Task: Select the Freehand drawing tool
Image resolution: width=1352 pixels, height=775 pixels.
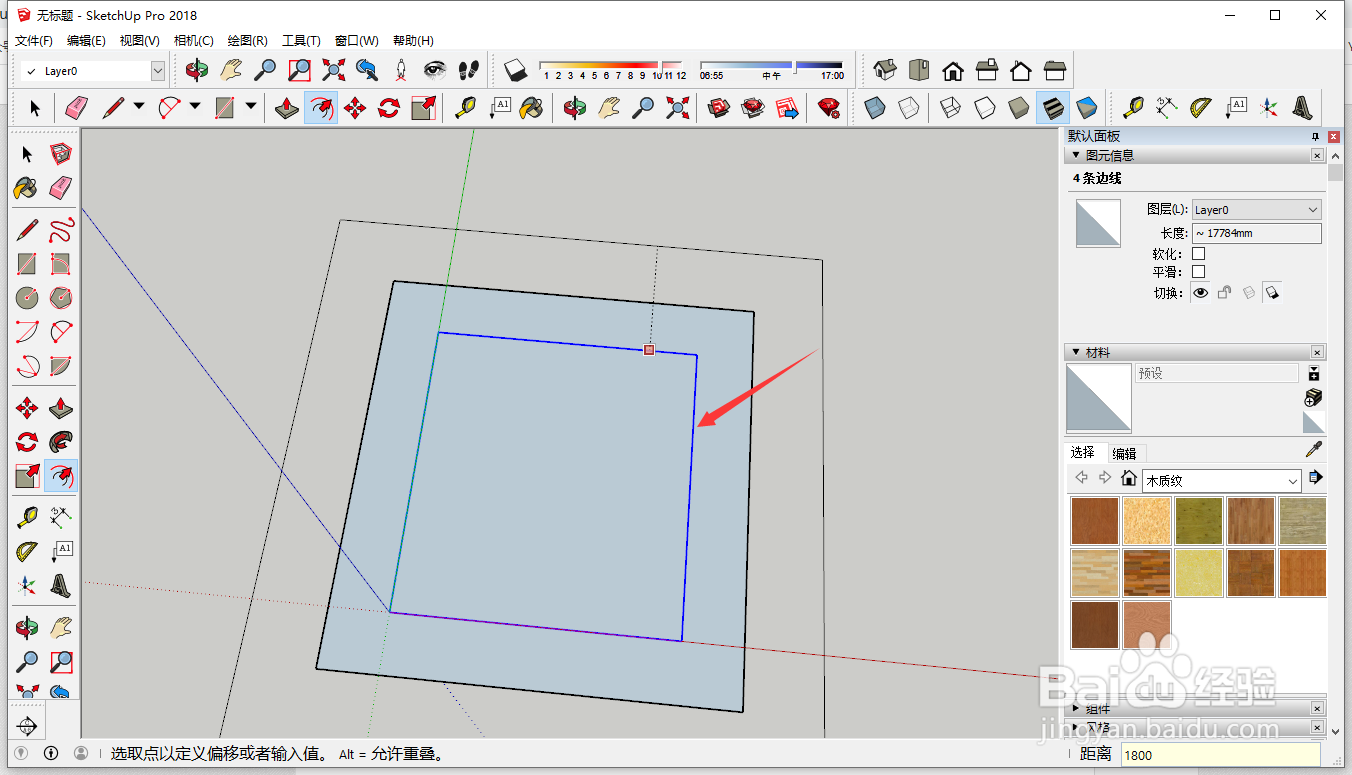Action: (x=61, y=230)
